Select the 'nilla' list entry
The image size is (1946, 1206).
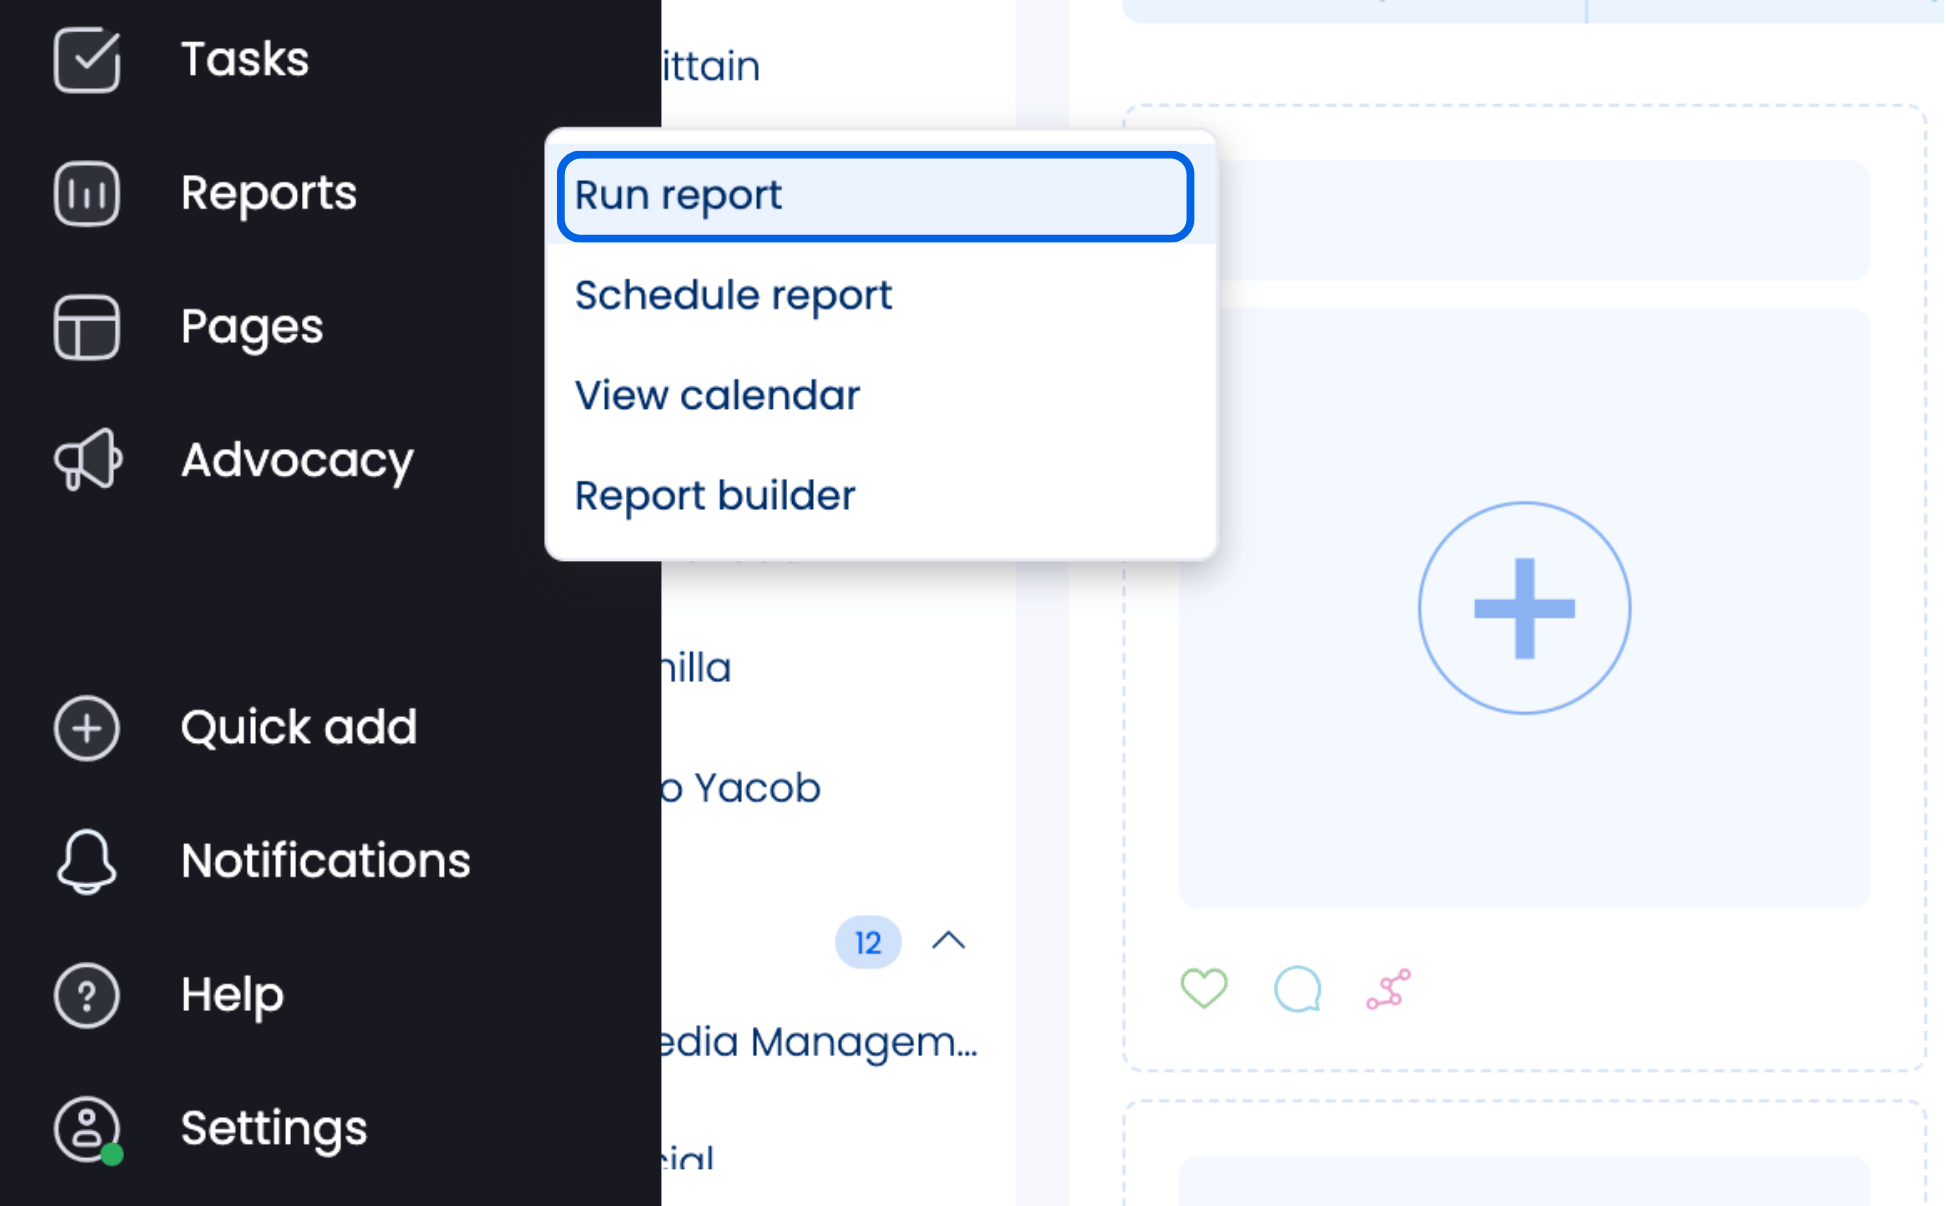697,668
